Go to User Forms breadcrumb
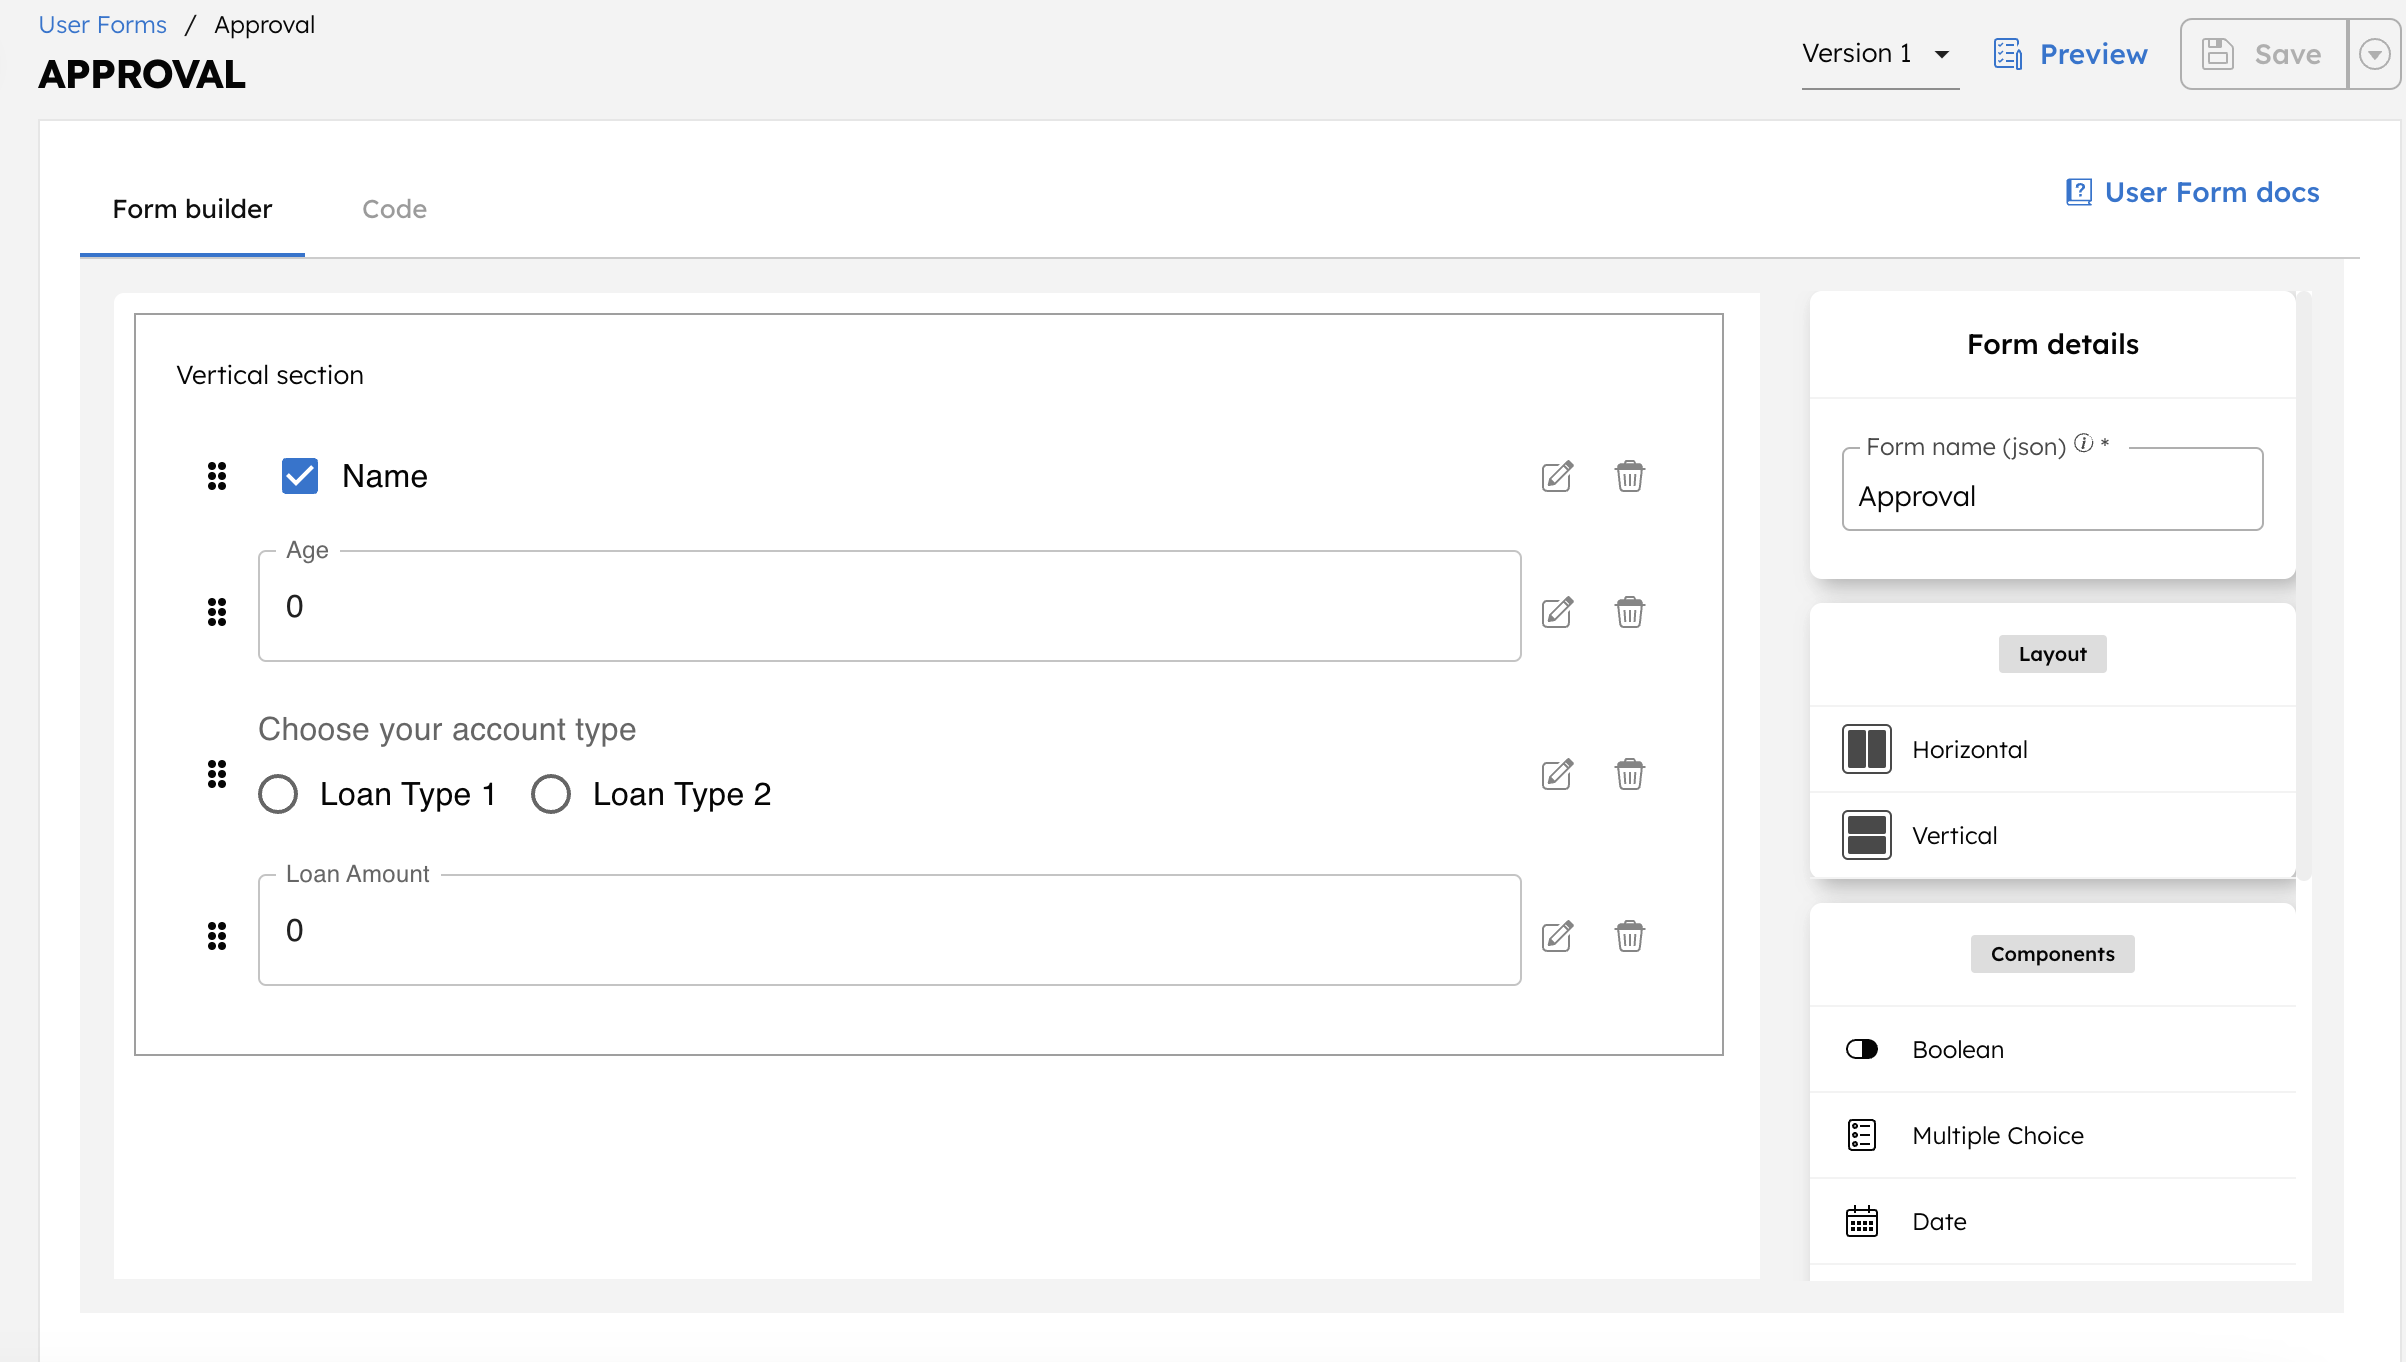The image size is (2406, 1362). 103,25
